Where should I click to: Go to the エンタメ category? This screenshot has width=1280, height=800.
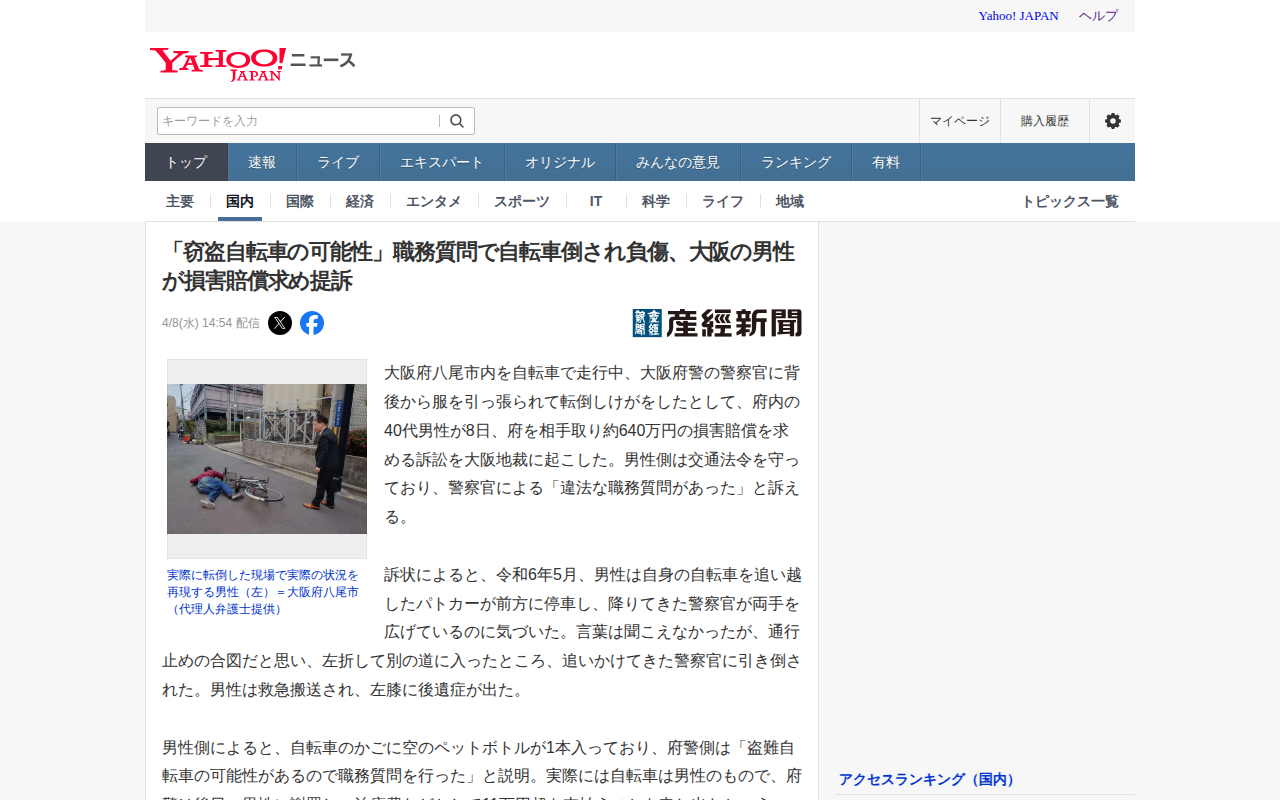pos(434,201)
